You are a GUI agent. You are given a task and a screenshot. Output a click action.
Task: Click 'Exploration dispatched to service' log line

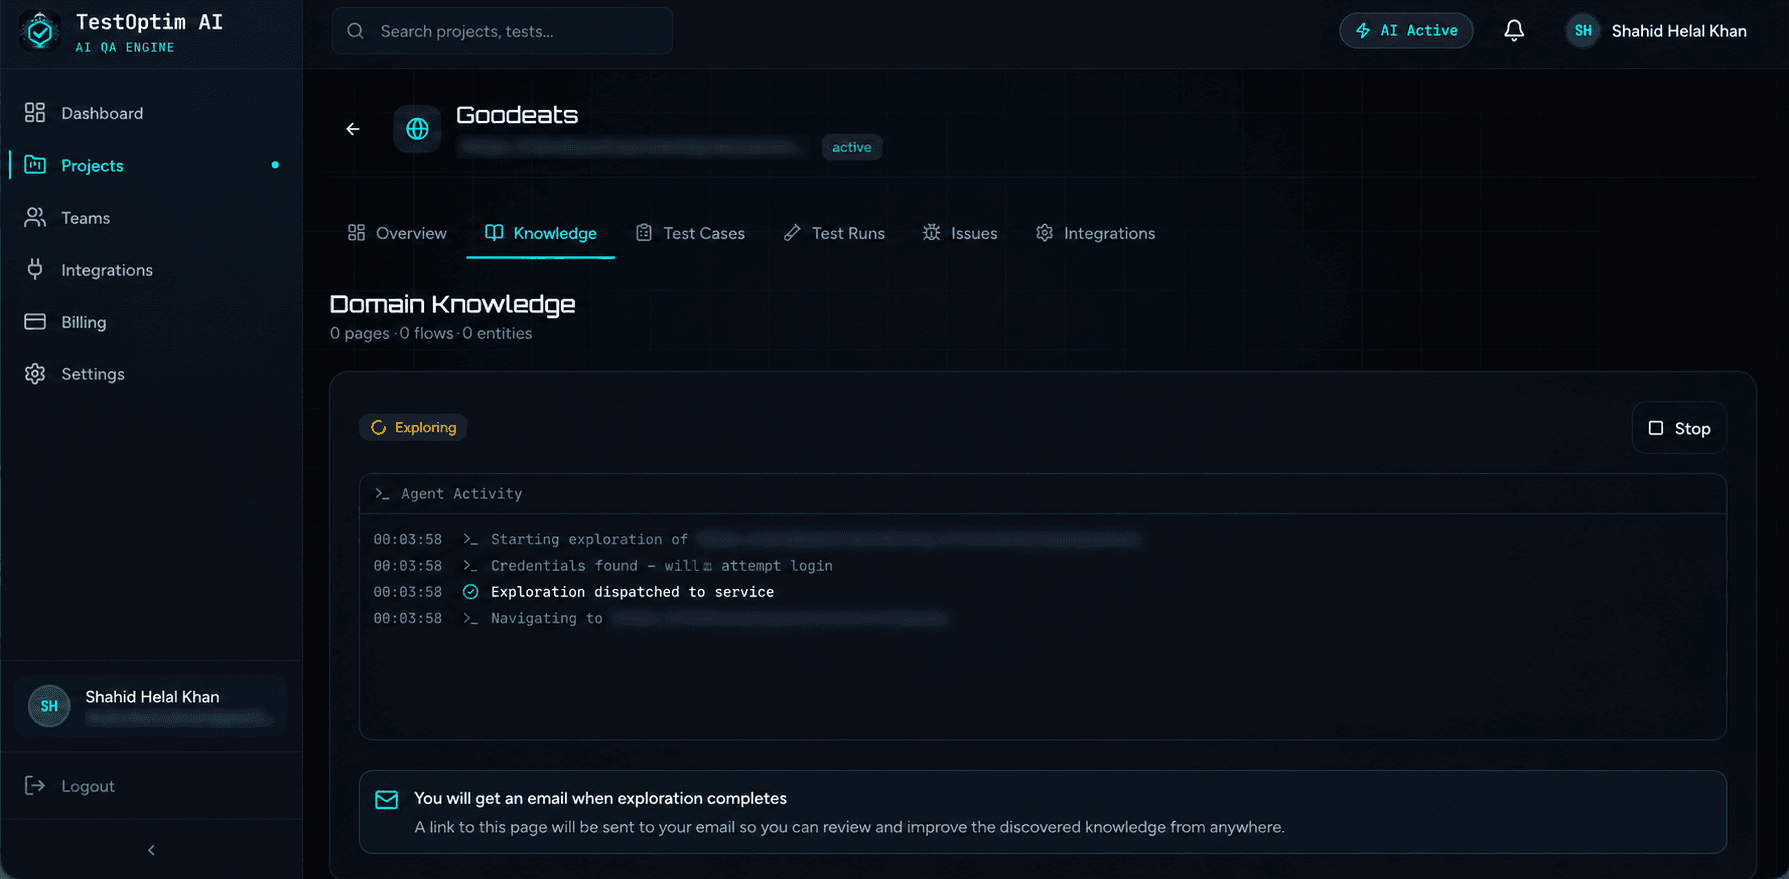(x=632, y=592)
